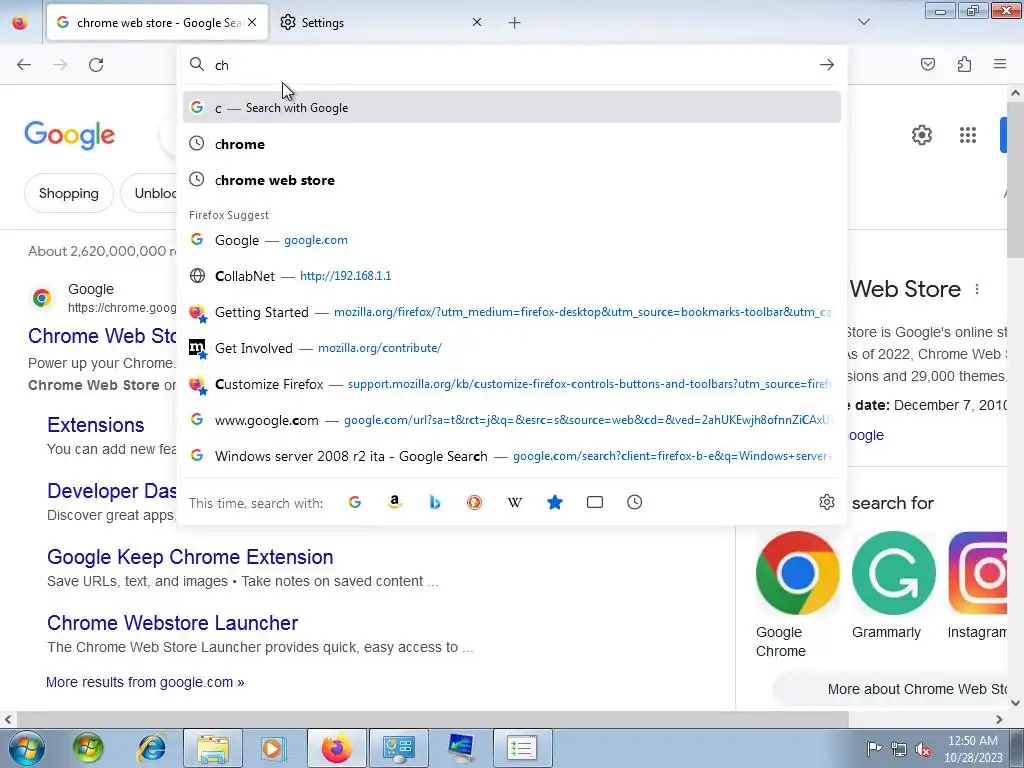Choose 'chrome web store' suggestion

click(512, 180)
